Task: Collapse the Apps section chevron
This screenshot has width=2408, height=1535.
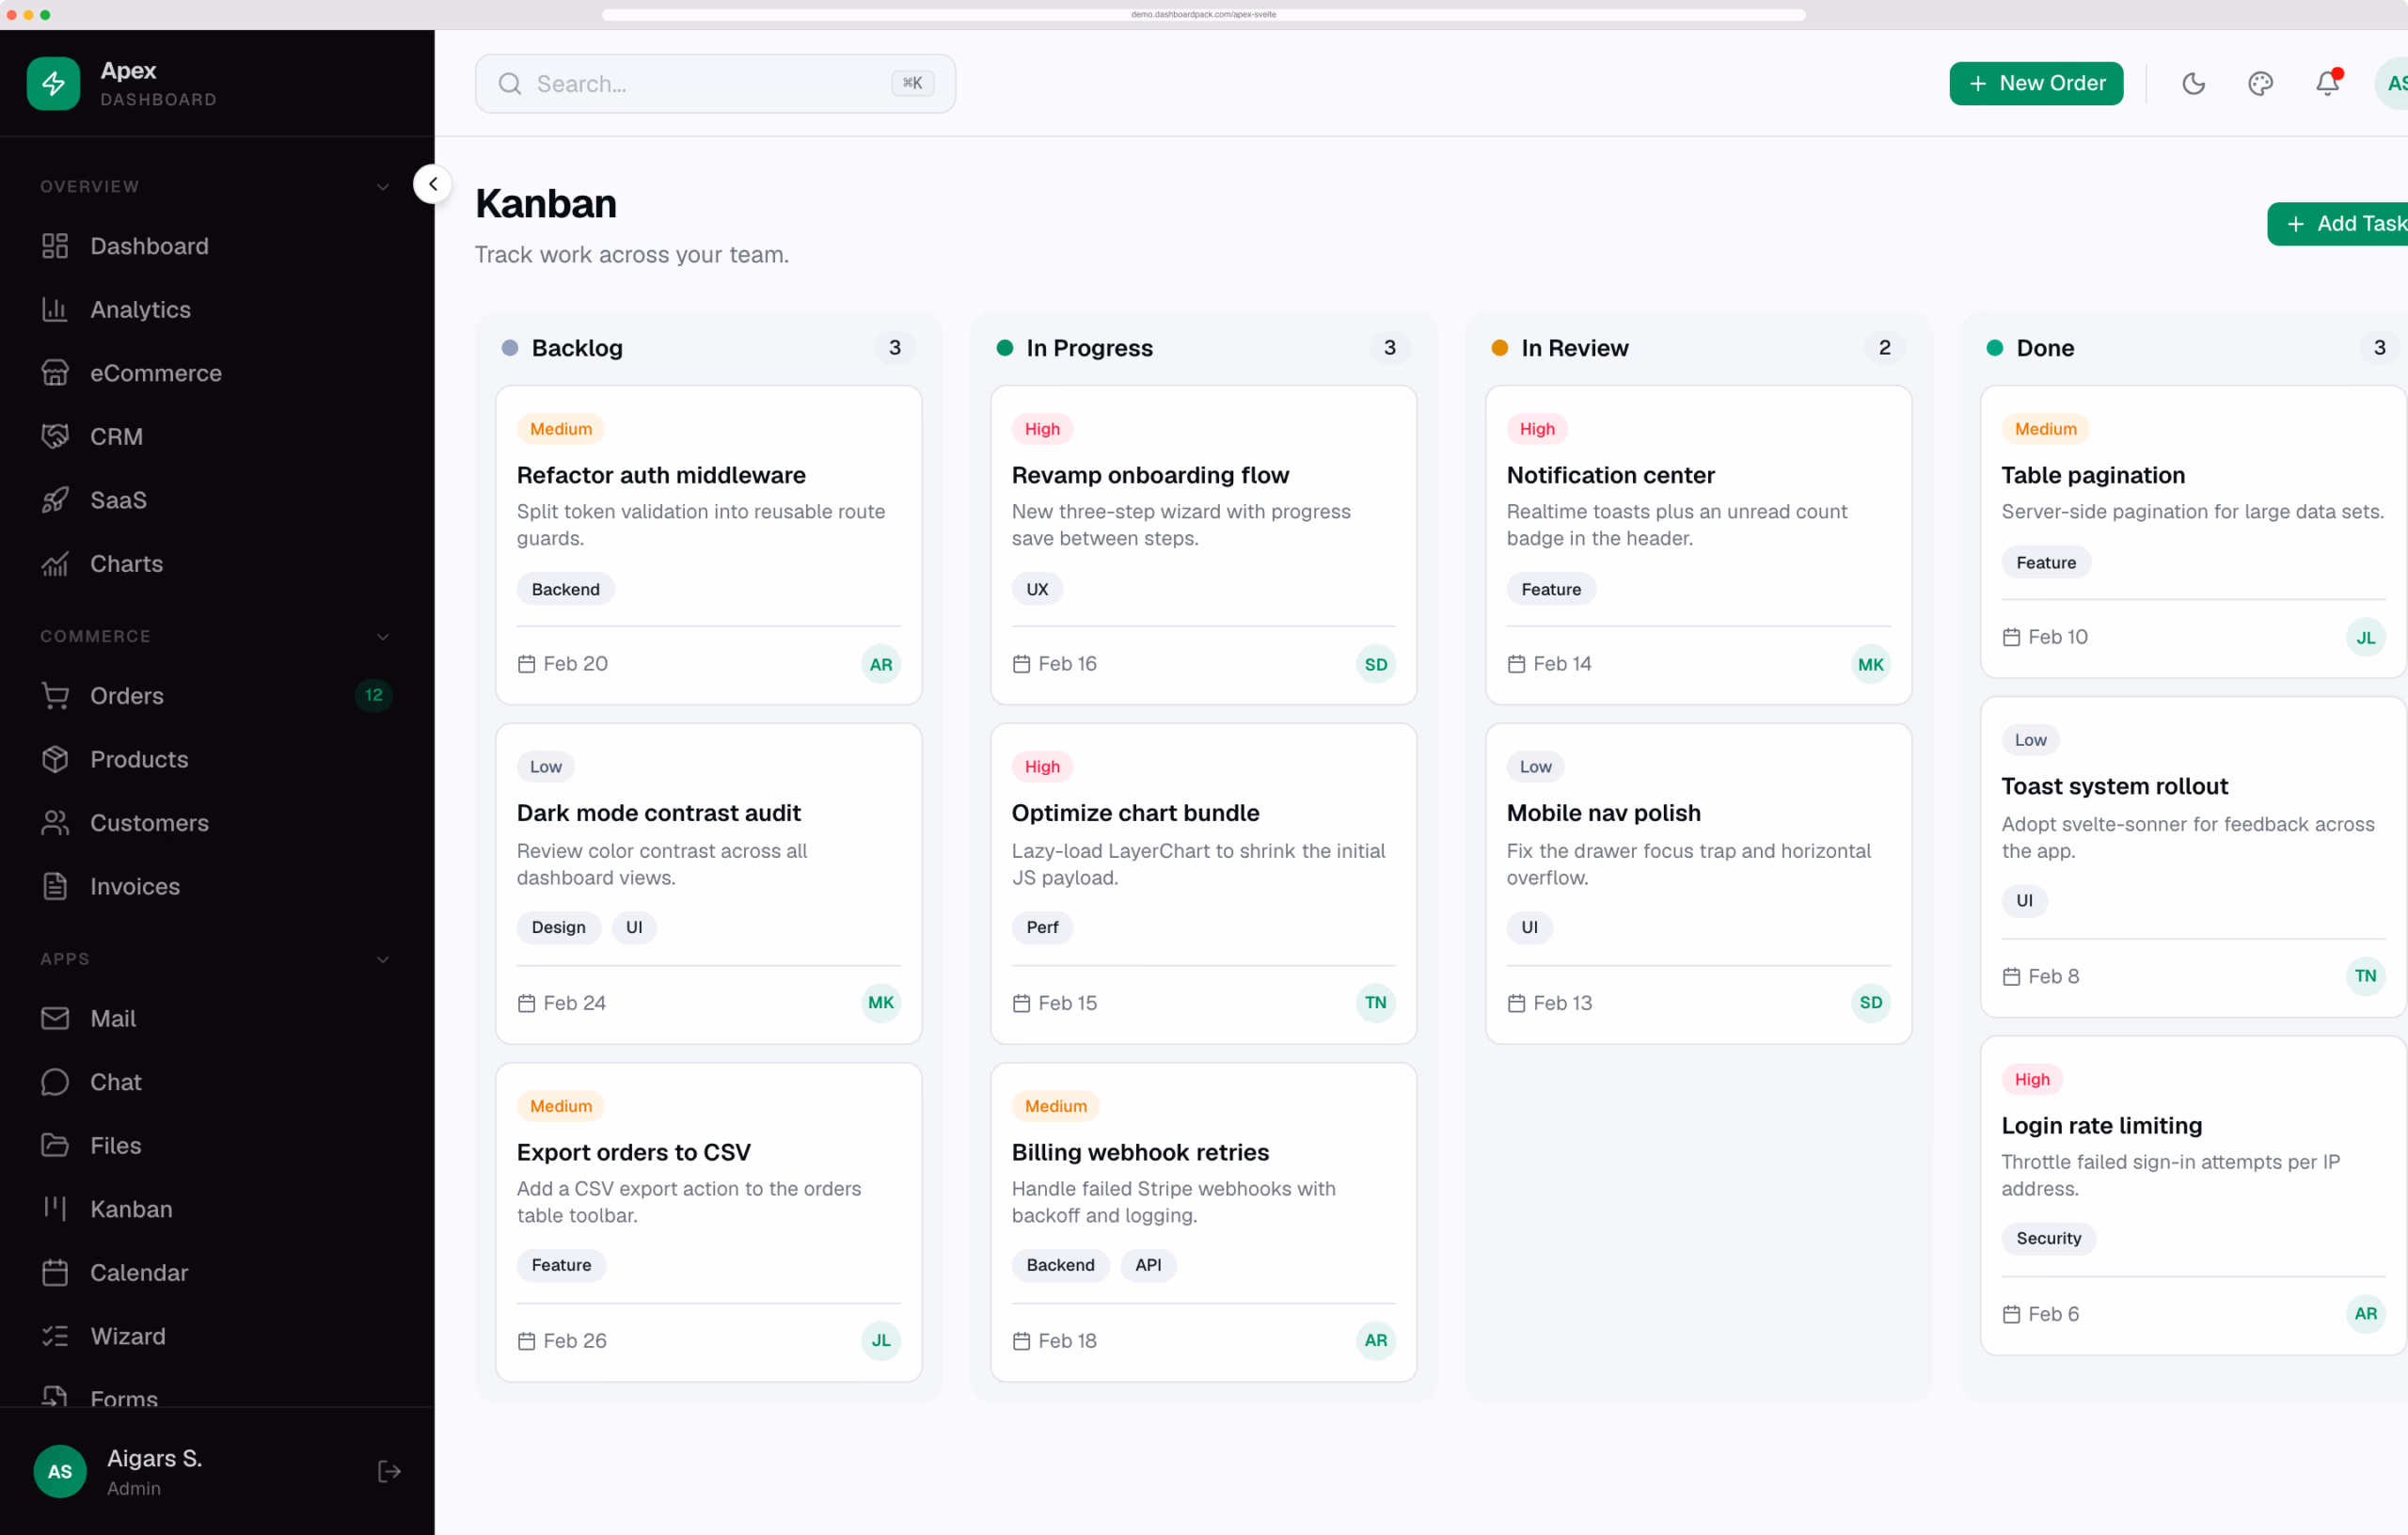Action: [382, 959]
